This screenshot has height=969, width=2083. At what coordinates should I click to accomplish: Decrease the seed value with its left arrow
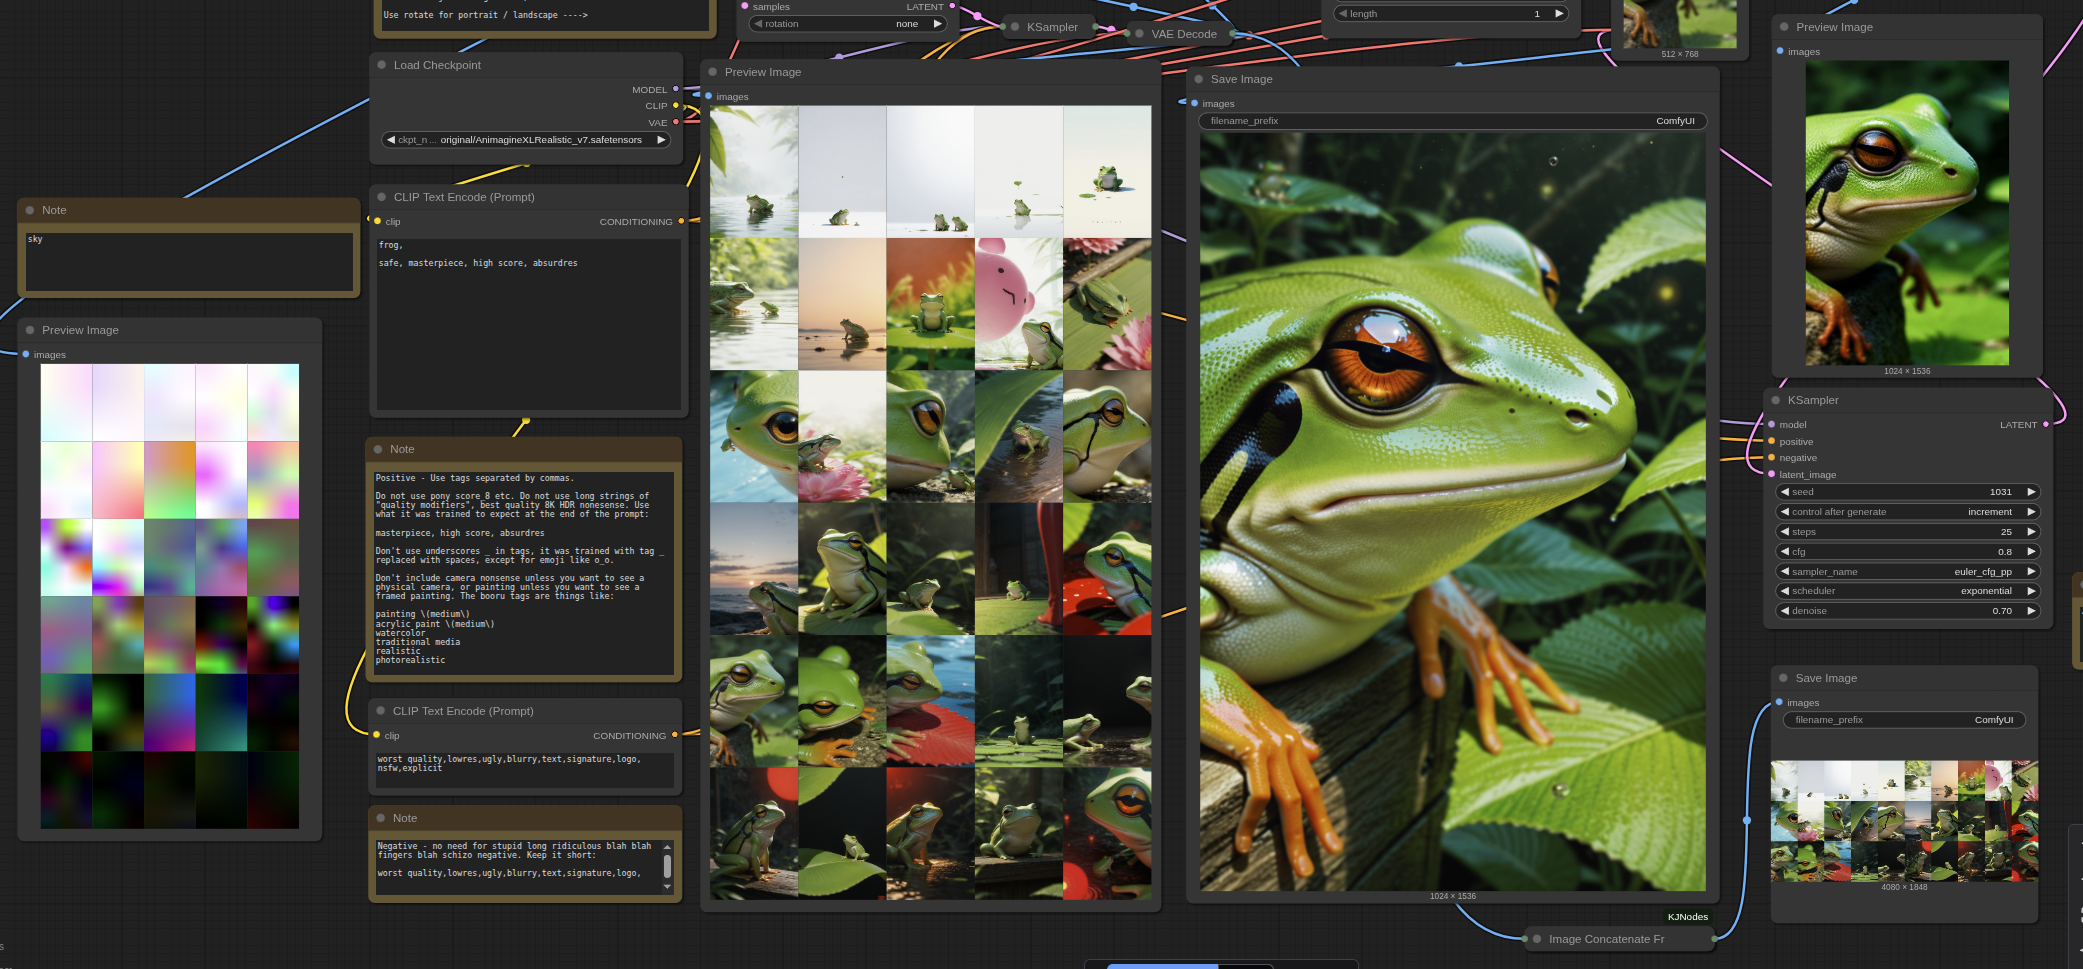pos(1785,492)
